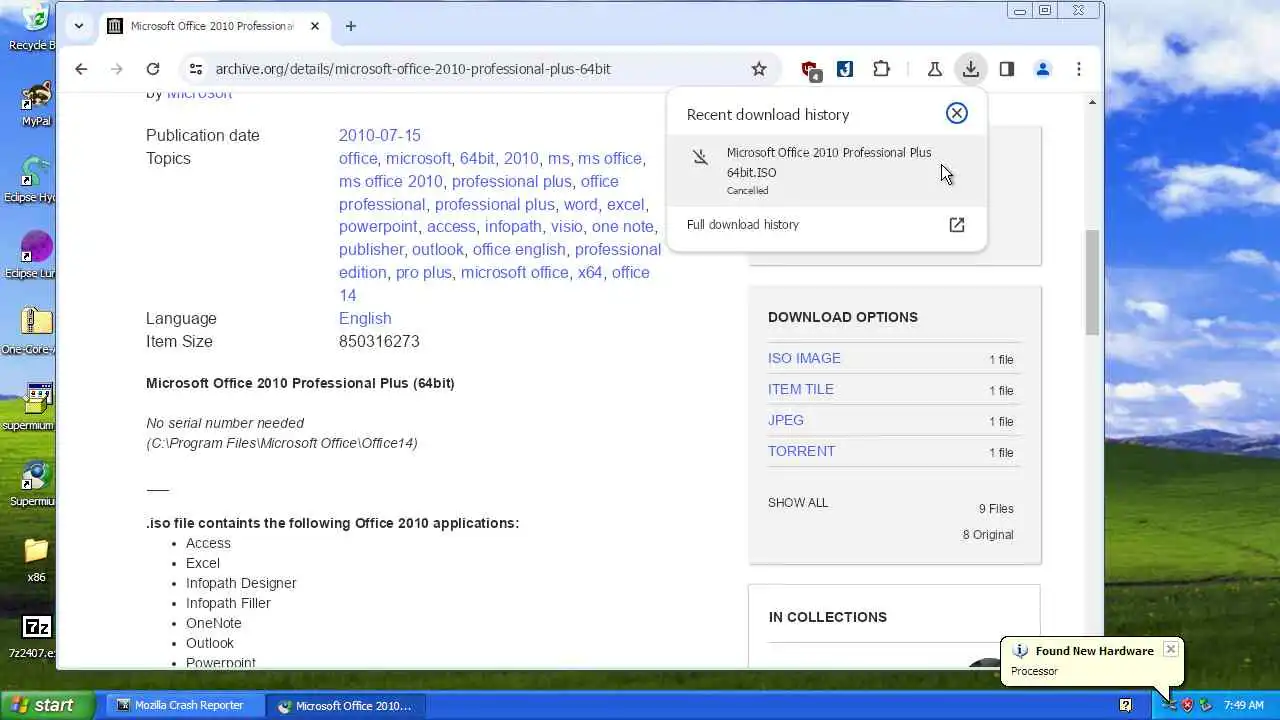Image resolution: width=1280 pixels, height=720 pixels.
Task: Click SHOW ALL download files
Action: coord(798,503)
